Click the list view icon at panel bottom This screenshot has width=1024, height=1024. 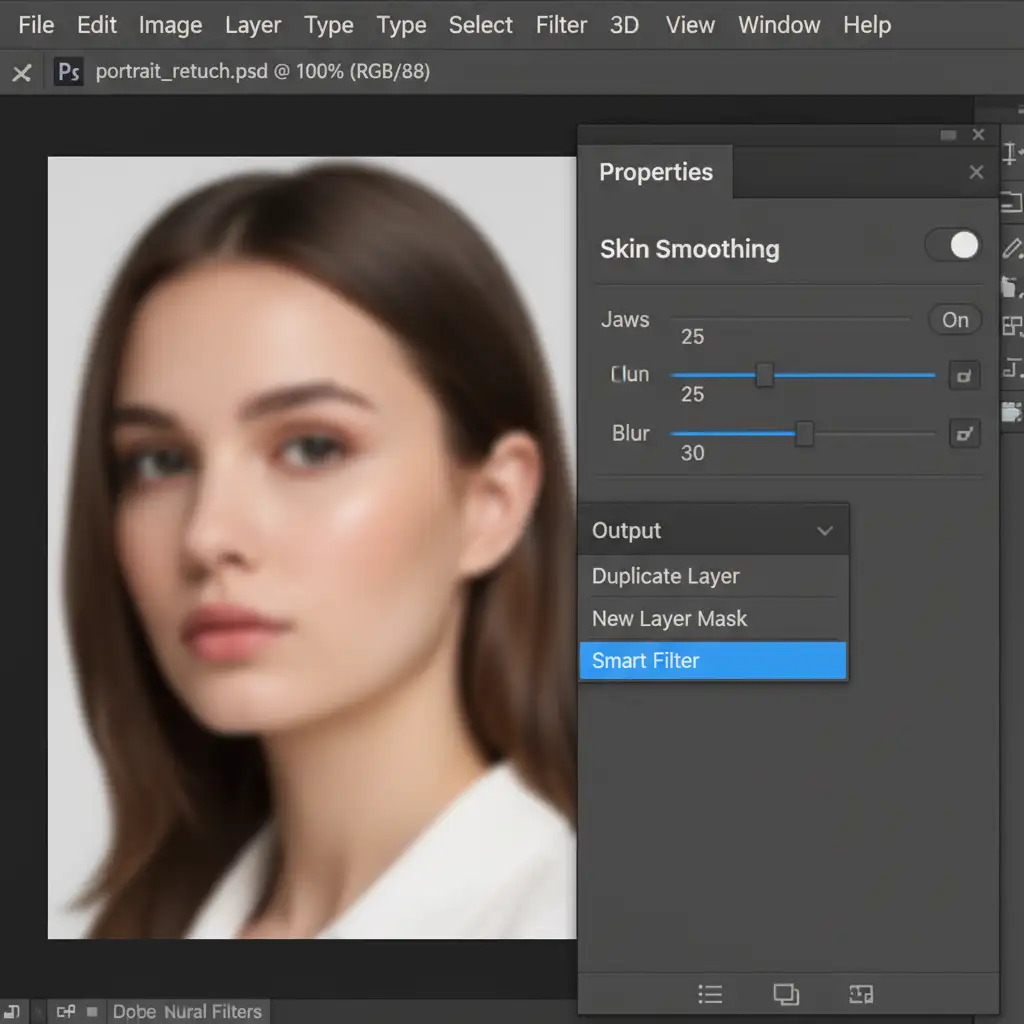[x=710, y=993]
